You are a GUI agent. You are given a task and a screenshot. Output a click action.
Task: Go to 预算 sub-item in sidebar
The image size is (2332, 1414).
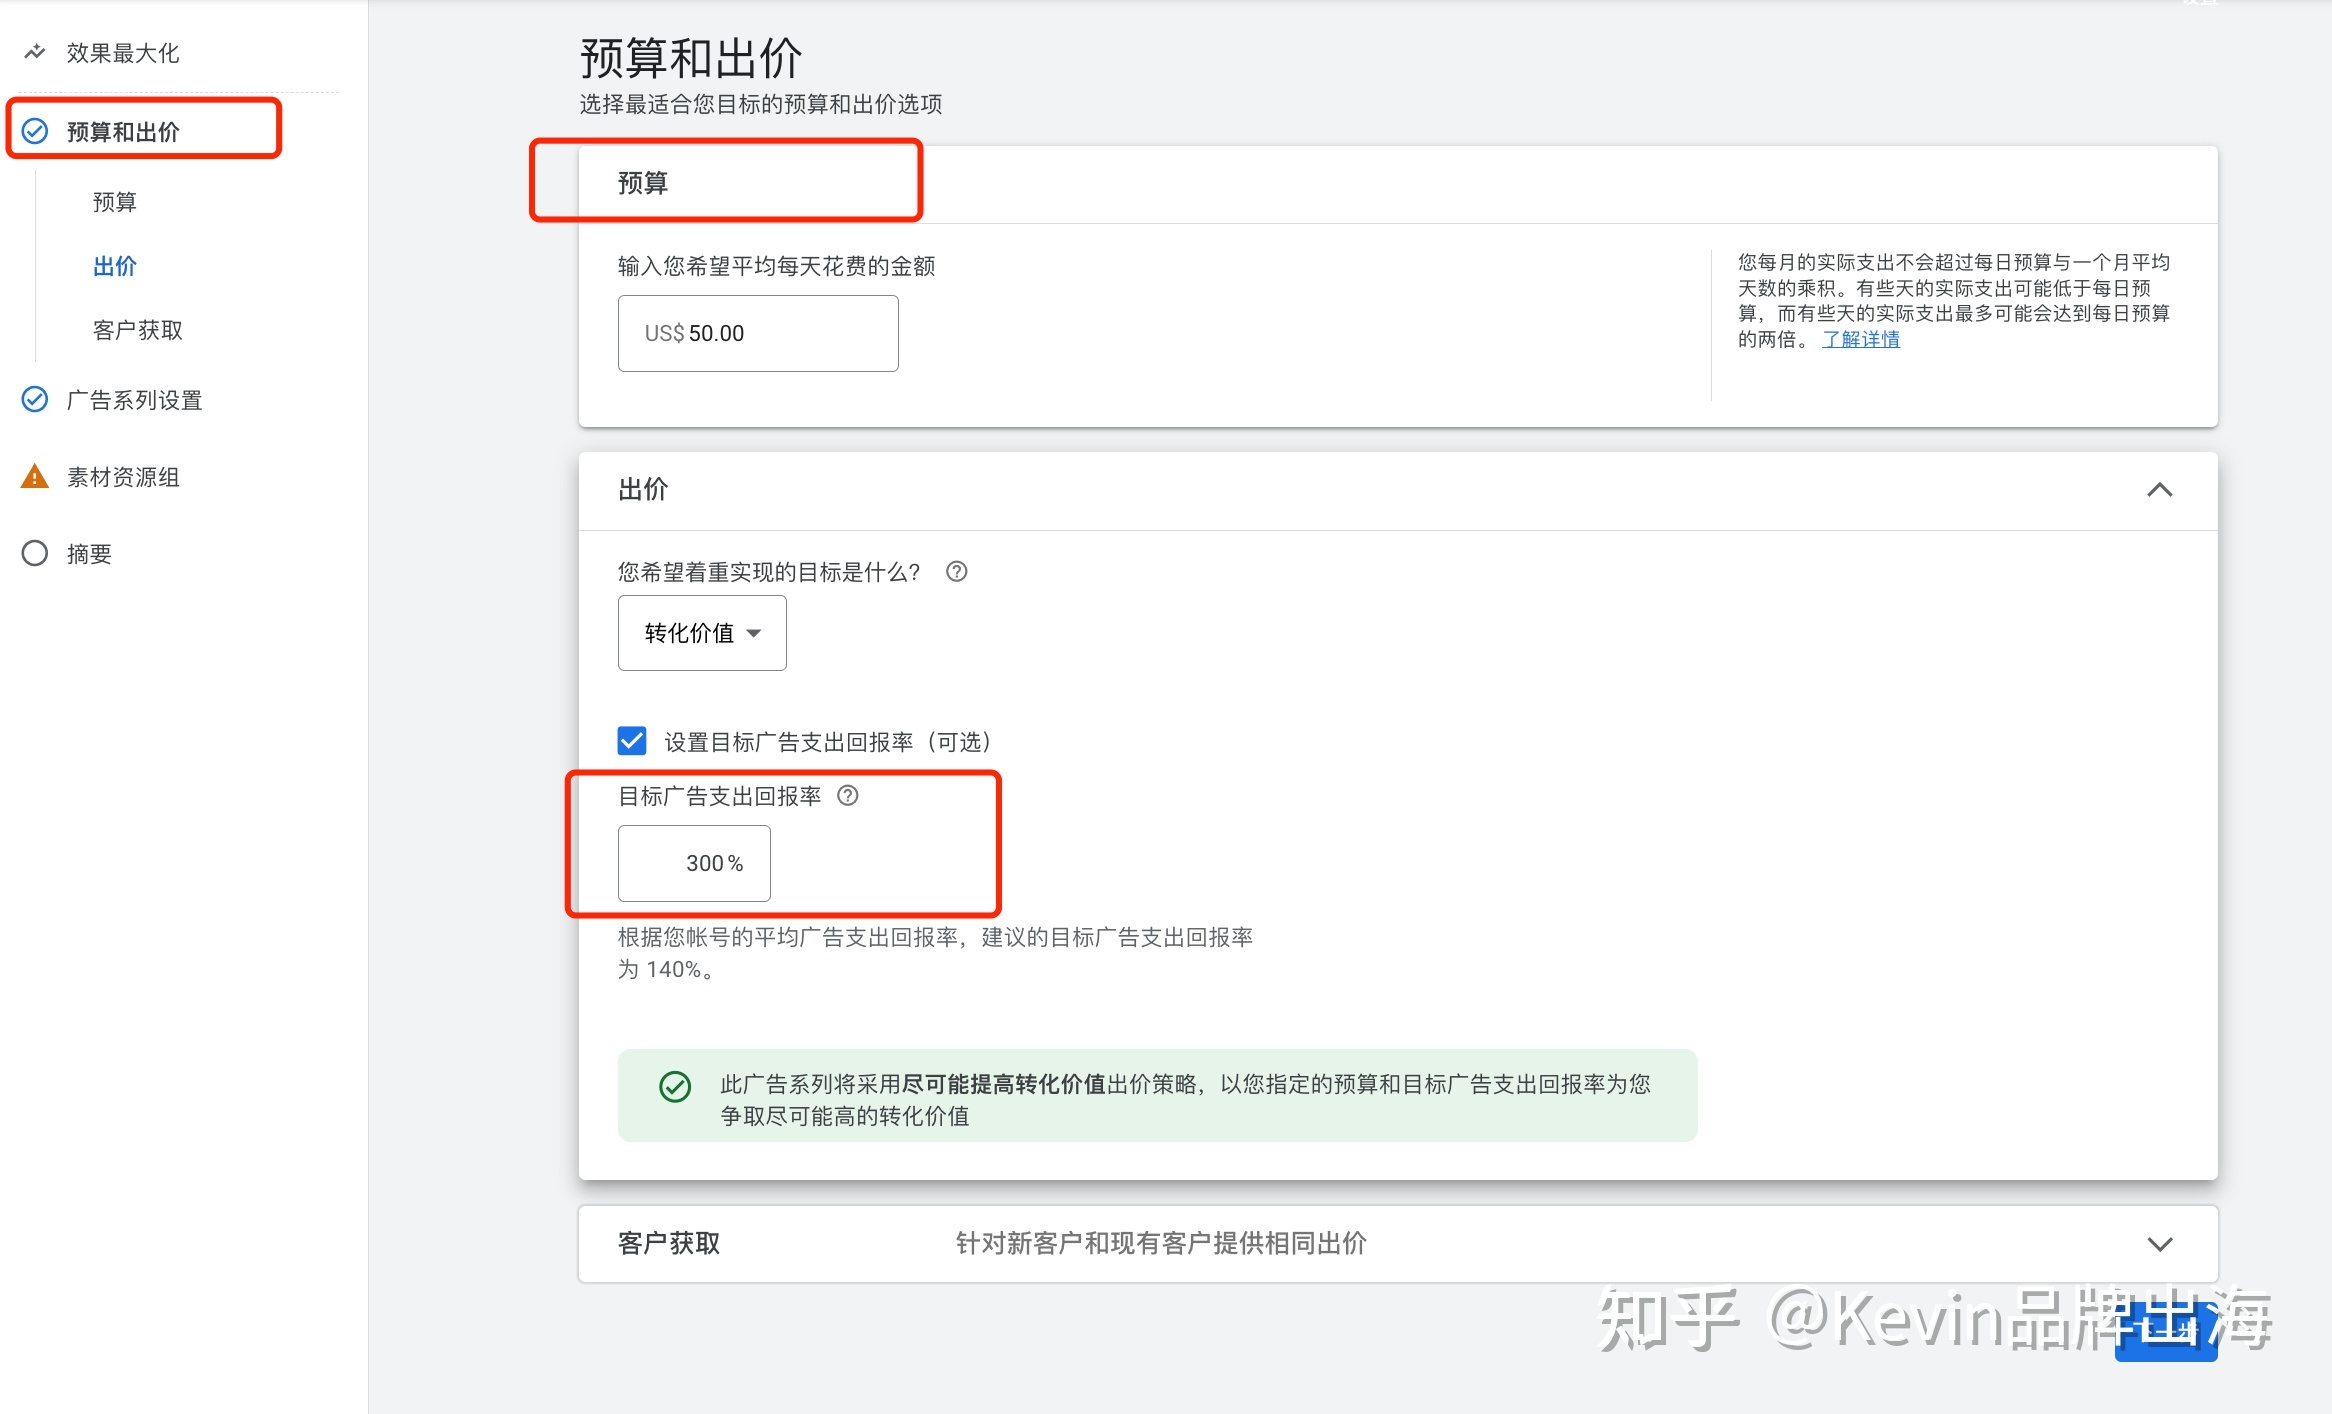[x=115, y=202]
